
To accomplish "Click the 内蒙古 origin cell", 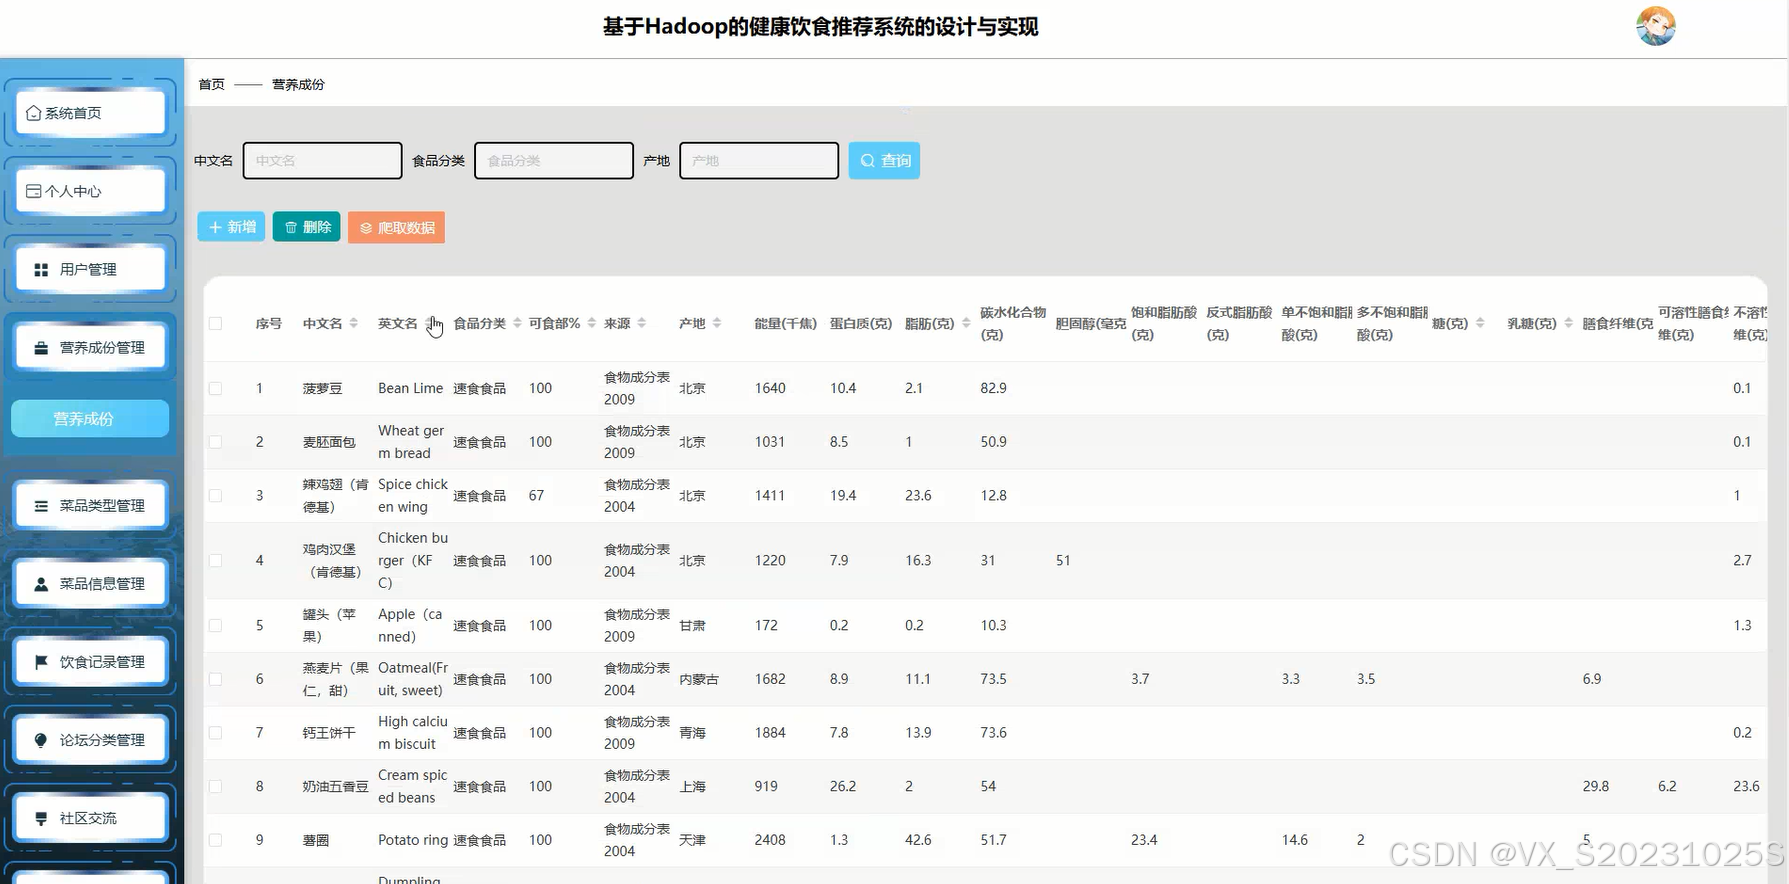I will 699,679.
